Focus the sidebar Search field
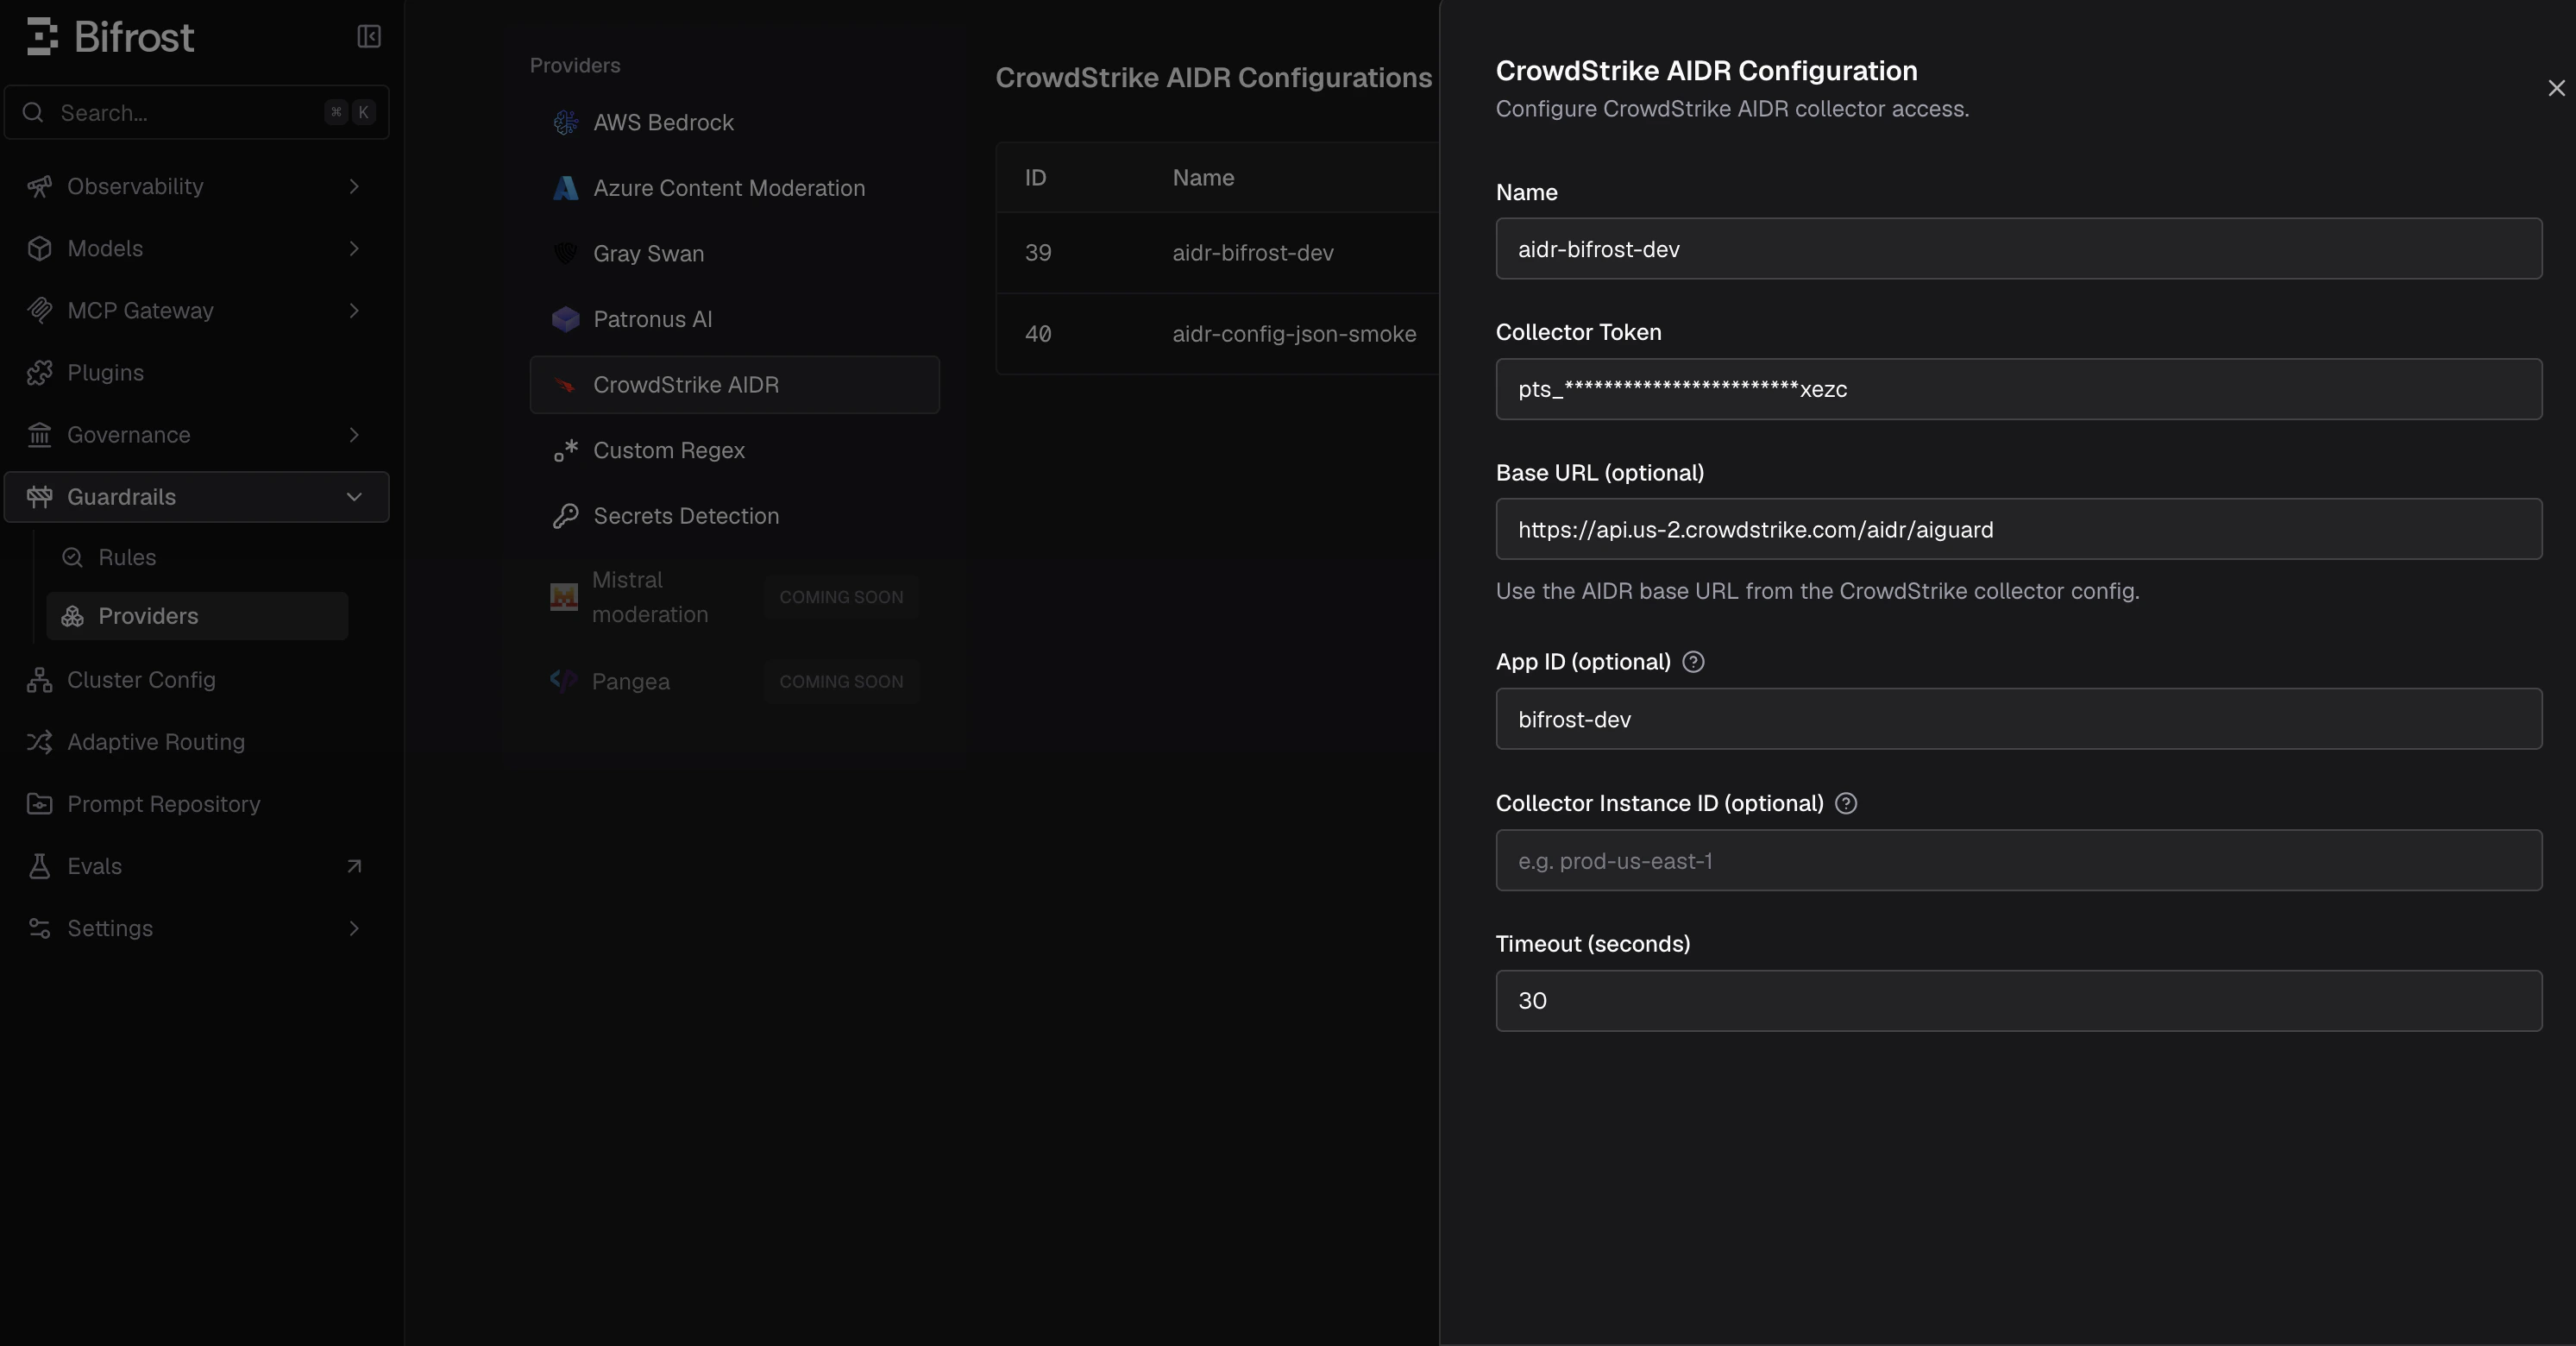2576x1346 pixels. (197, 112)
